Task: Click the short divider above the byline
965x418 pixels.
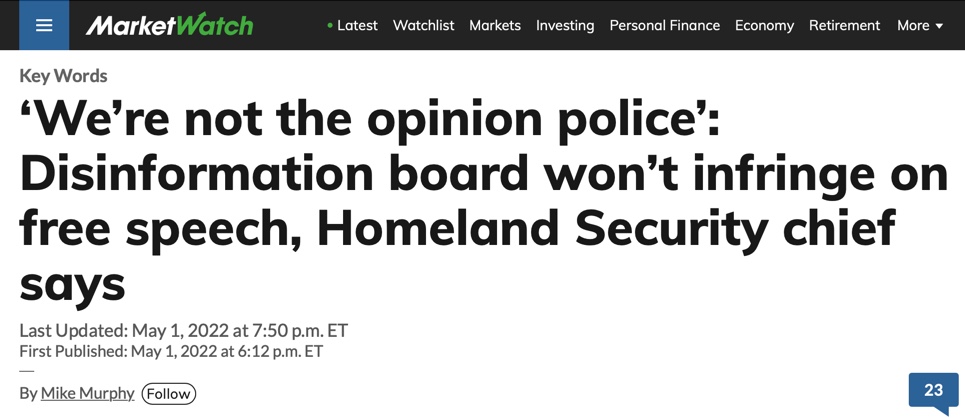Action: click(x=26, y=371)
